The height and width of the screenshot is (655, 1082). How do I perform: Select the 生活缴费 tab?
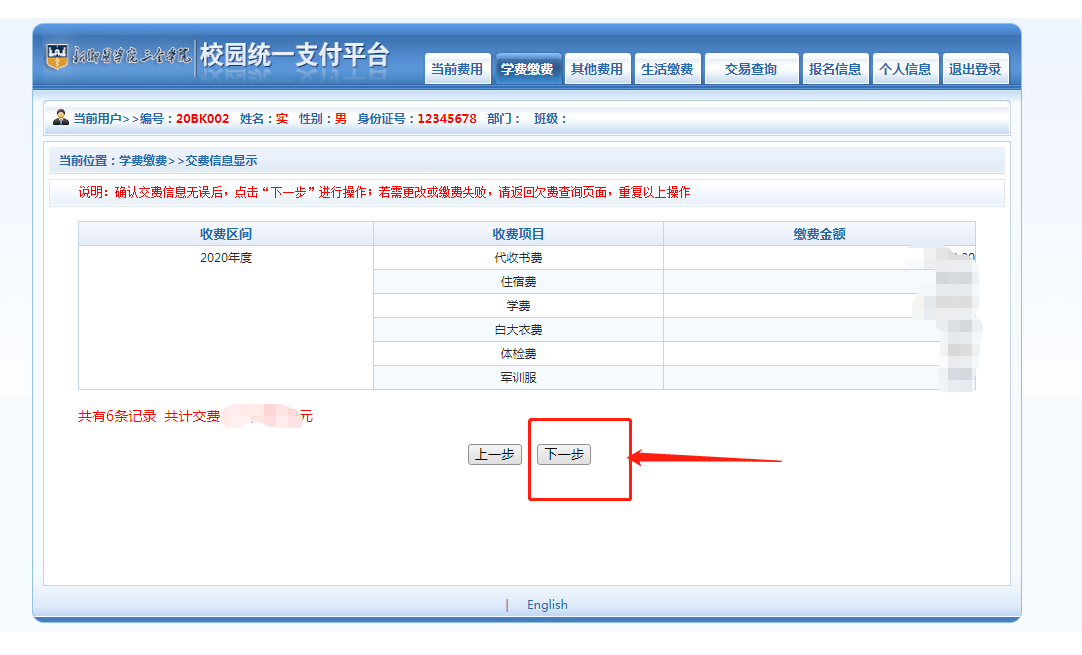(x=667, y=69)
